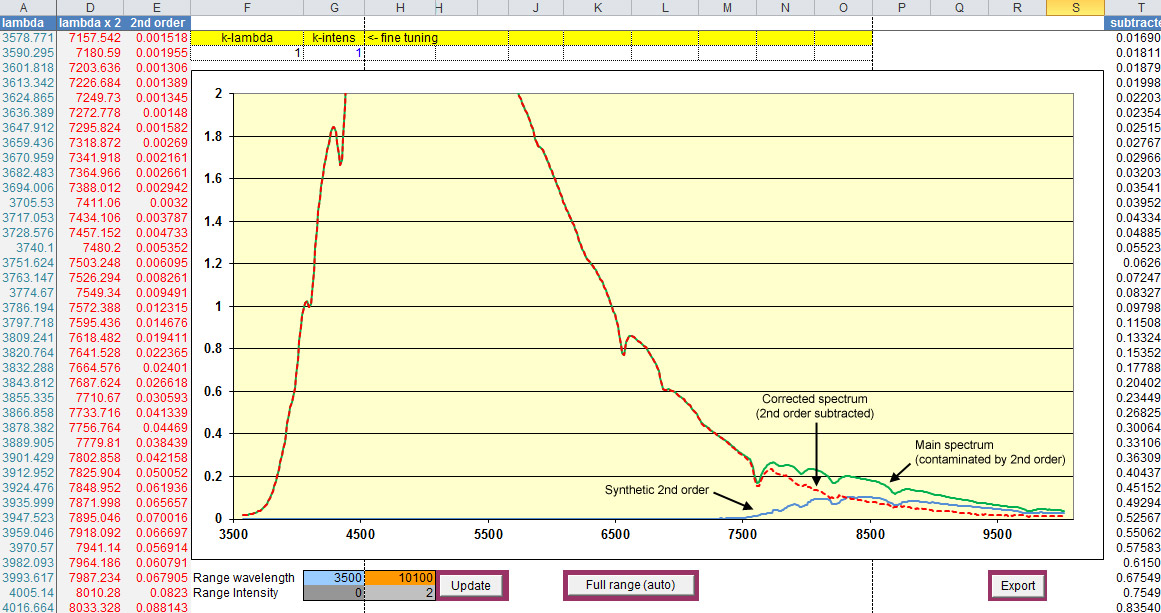Click the 'Corrected spectrum' chart annotation
The image size is (1161, 613).
tap(815, 406)
